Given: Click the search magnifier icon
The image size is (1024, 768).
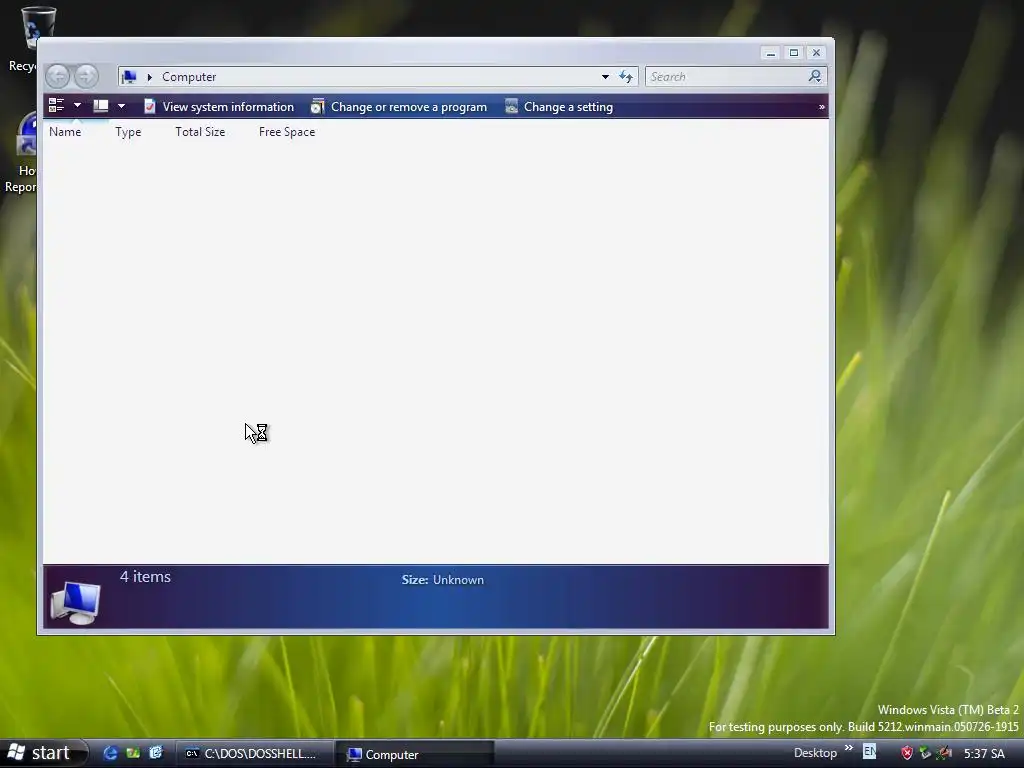Looking at the screenshot, I should point(814,76).
